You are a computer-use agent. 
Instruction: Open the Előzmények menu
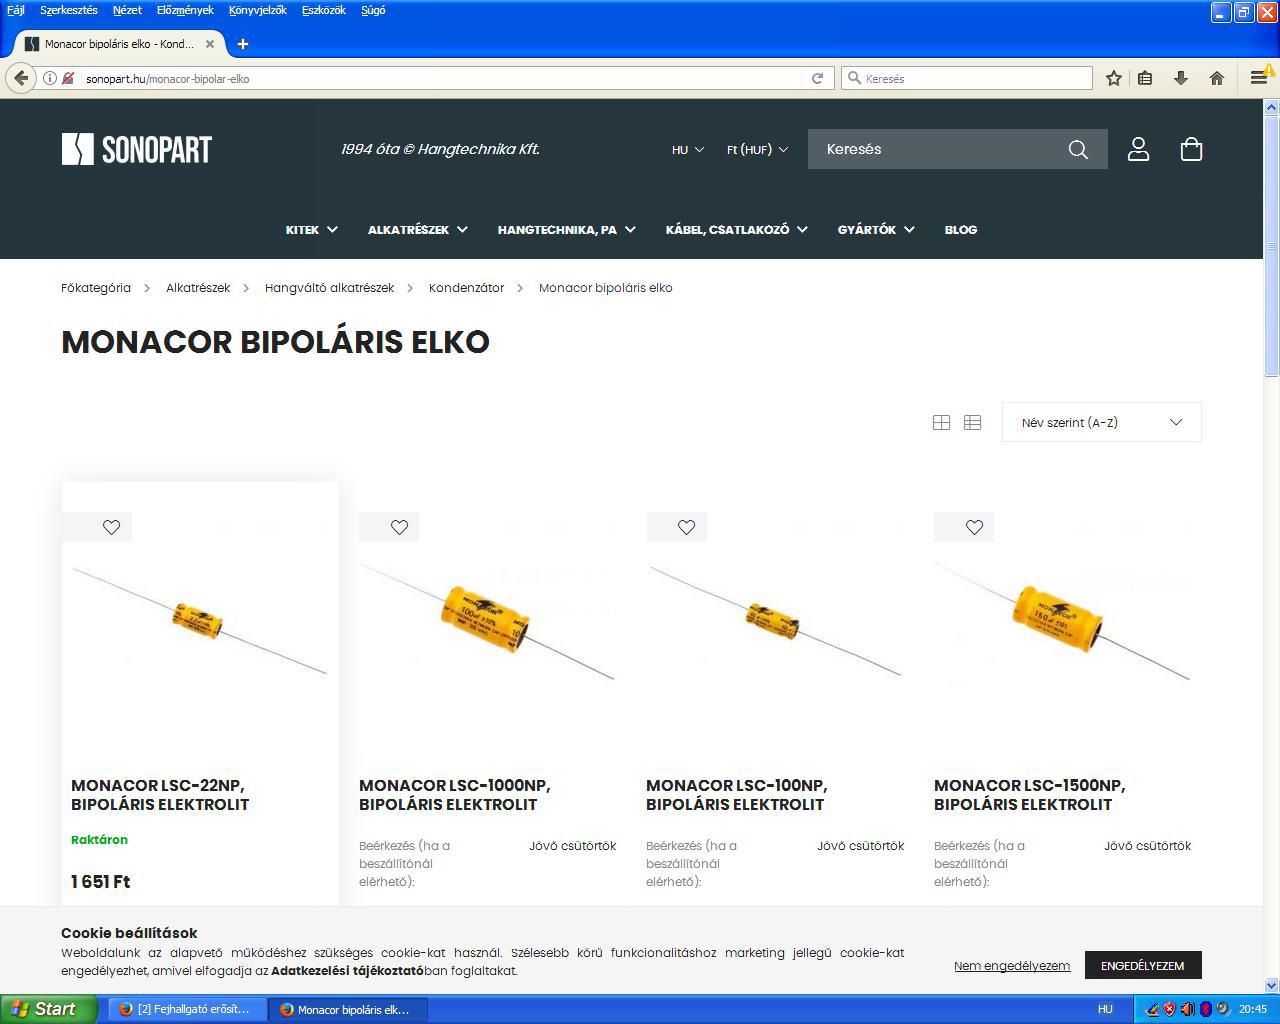pos(185,10)
